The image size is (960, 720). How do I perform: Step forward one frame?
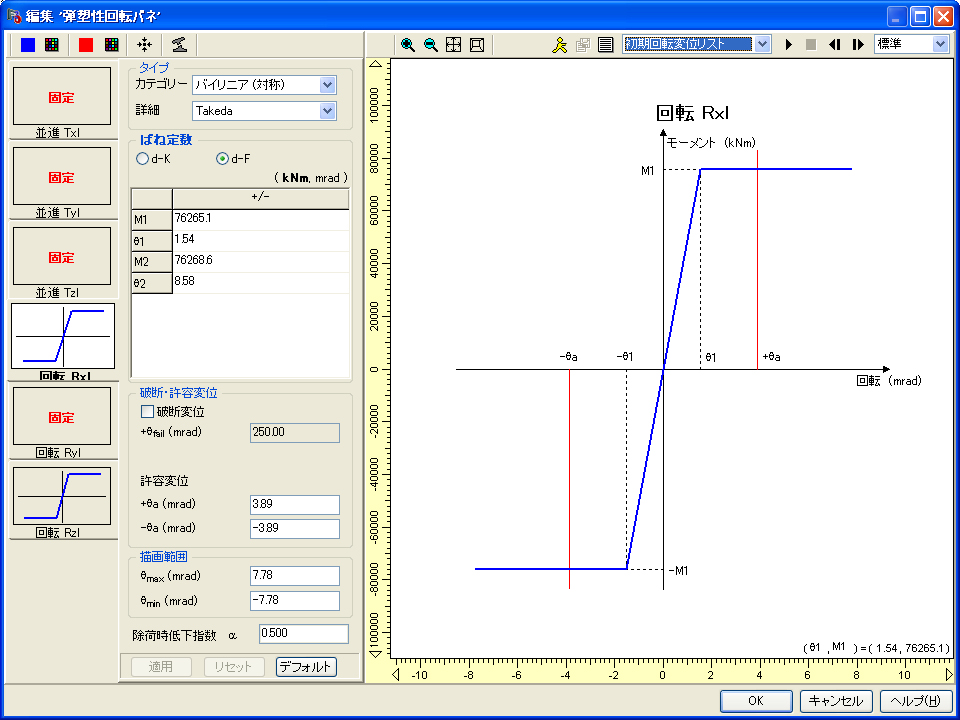pyautogui.click(x=858, y=45)
